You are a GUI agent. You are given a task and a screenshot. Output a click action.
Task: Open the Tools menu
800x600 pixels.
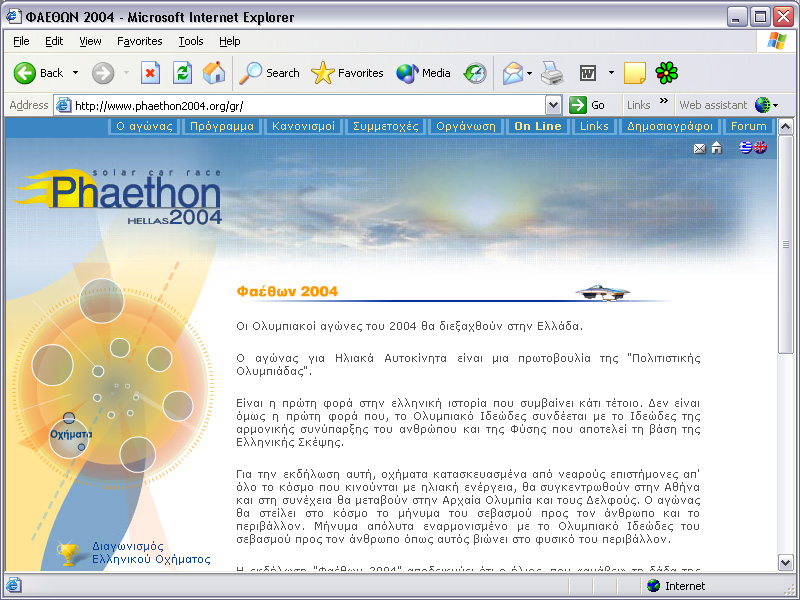[191, 41]
